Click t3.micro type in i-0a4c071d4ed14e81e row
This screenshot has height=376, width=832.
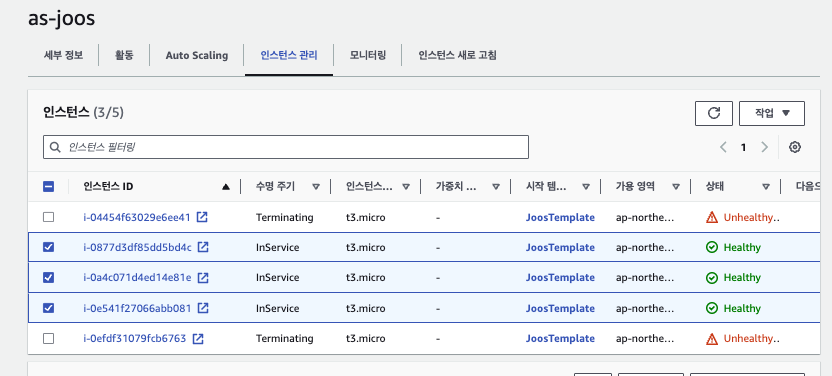click(366, 277)
